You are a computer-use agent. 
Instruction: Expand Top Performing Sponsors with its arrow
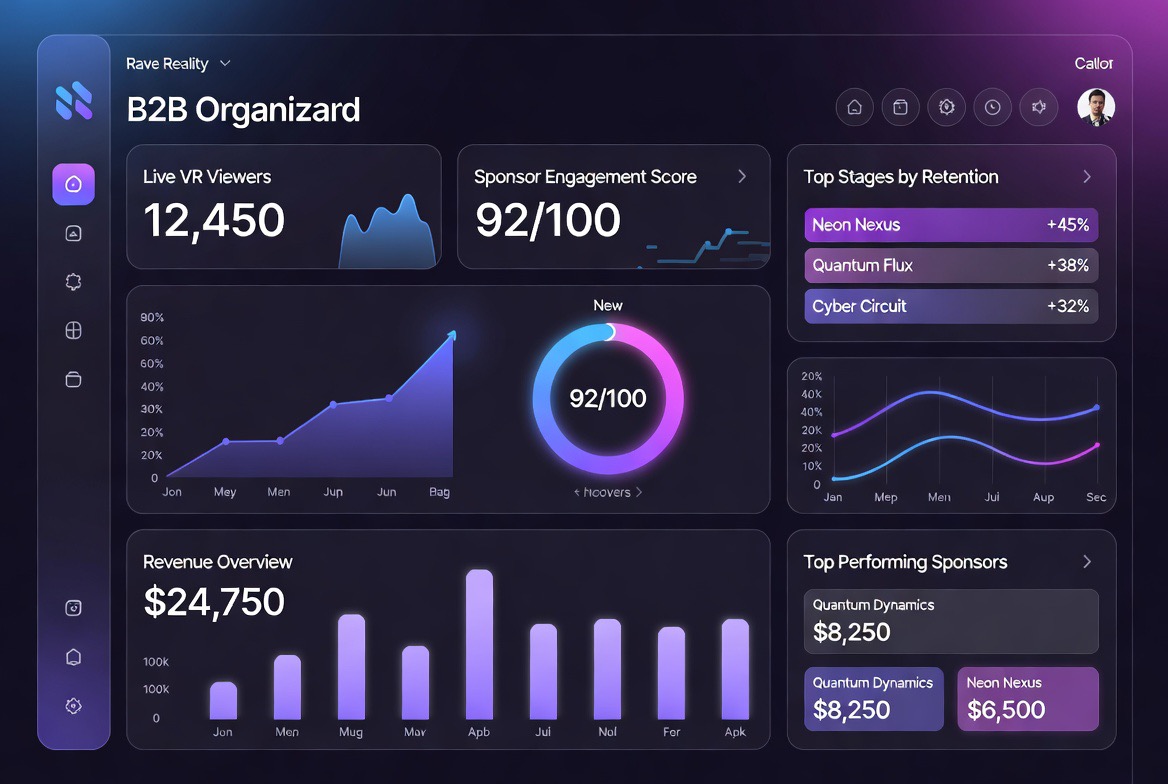(1087, 562)
